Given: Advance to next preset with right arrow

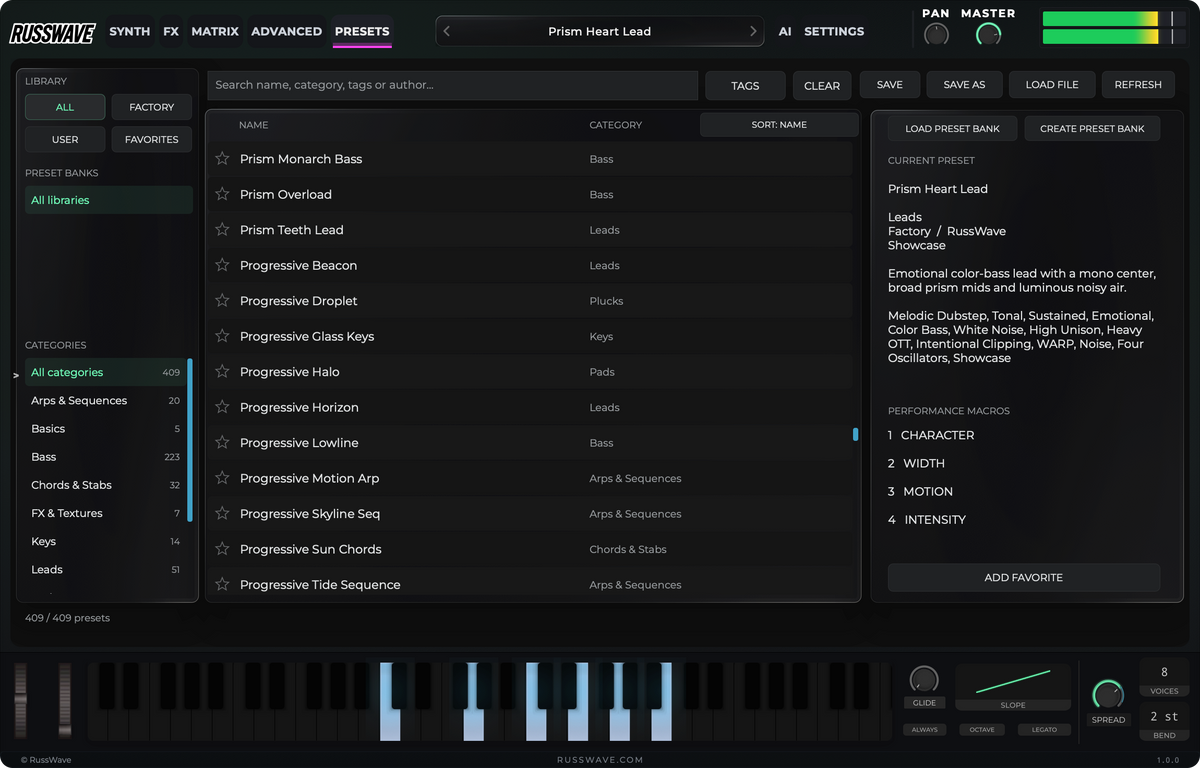Looking at the screenshot, I should tap(753, 32).
